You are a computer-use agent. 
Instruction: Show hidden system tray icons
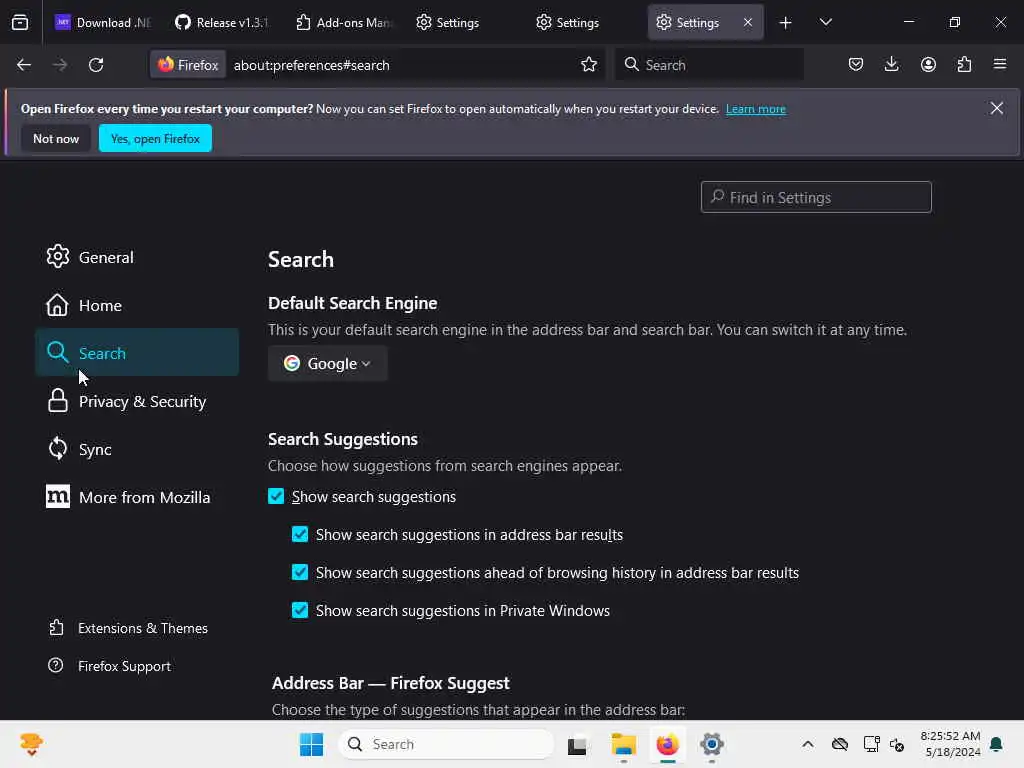pos(808,744)
